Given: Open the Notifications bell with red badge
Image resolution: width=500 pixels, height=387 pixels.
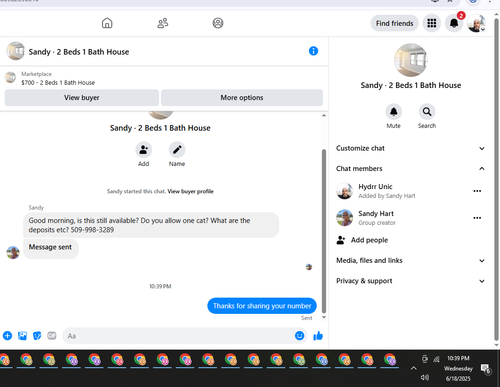Looking at the screenshot, I should click(454, 23).
